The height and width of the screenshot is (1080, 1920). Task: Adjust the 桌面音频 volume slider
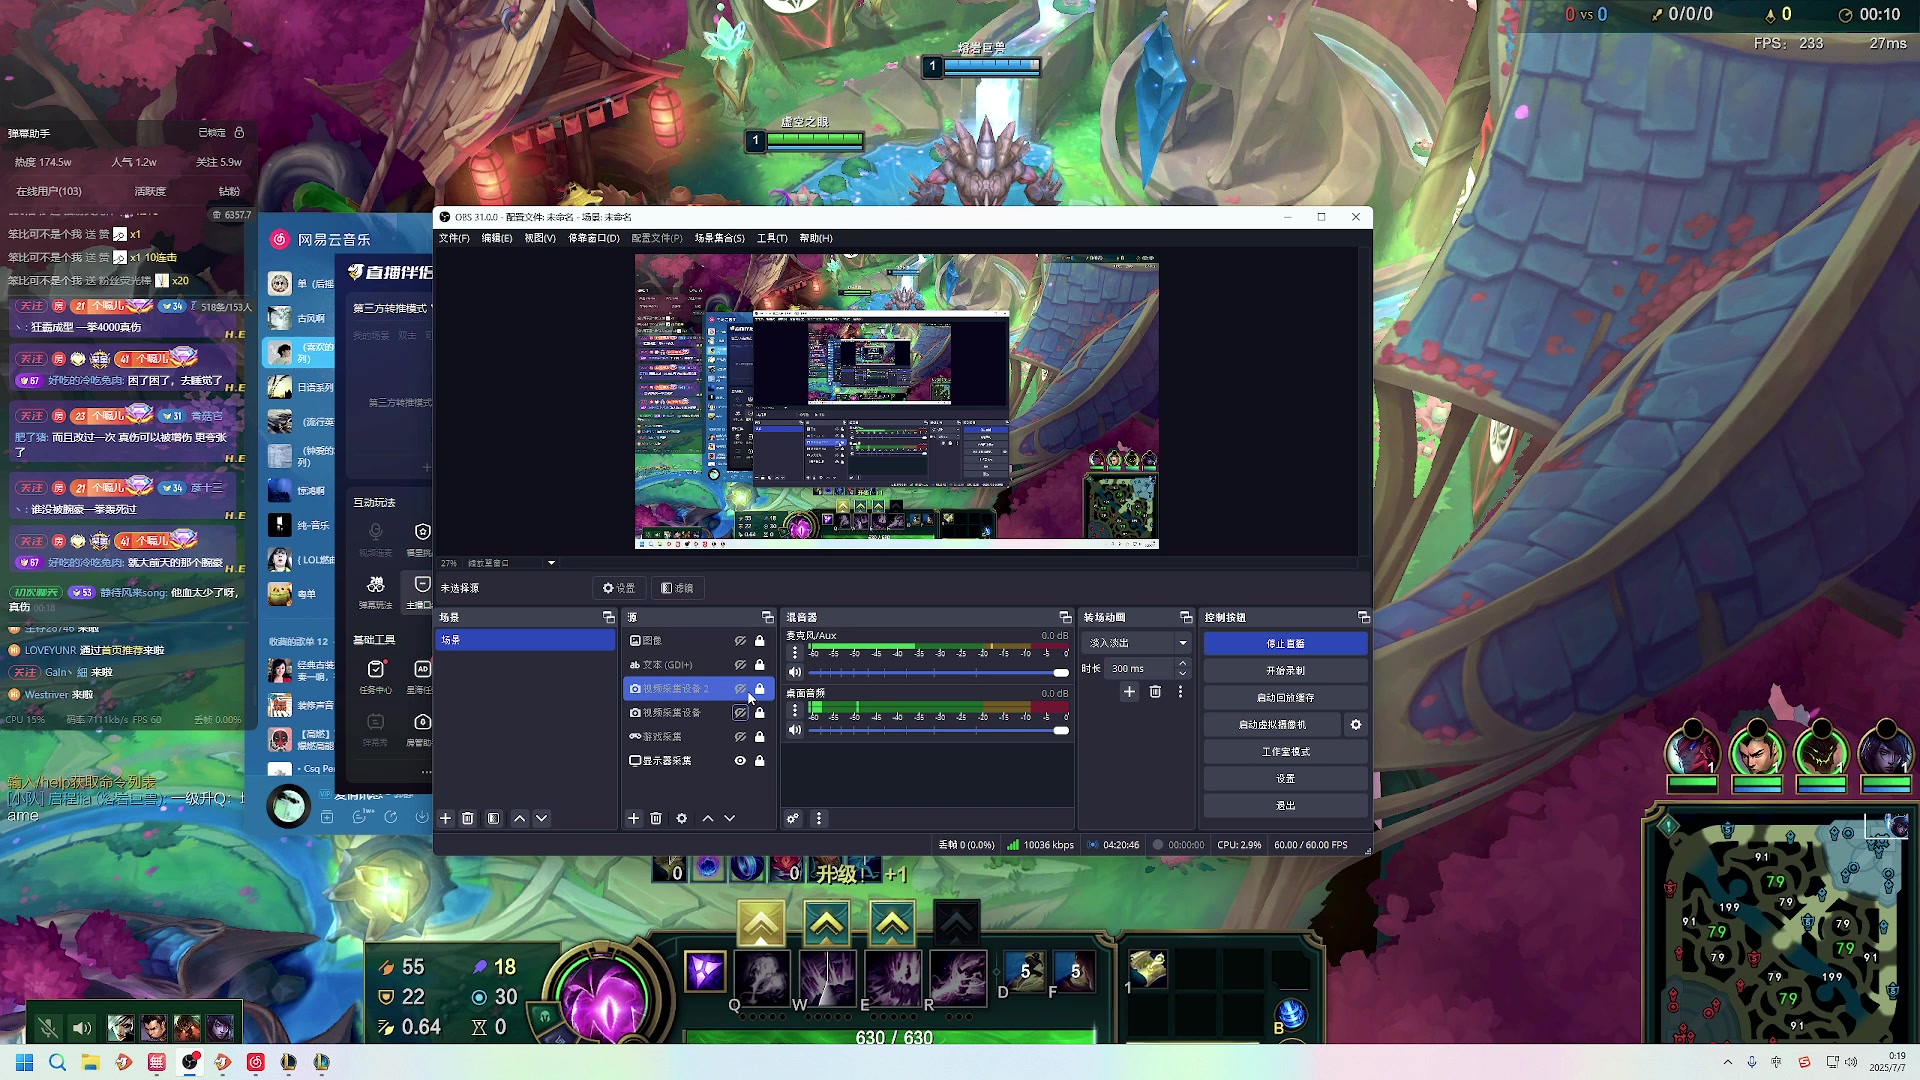coord(938,731)
